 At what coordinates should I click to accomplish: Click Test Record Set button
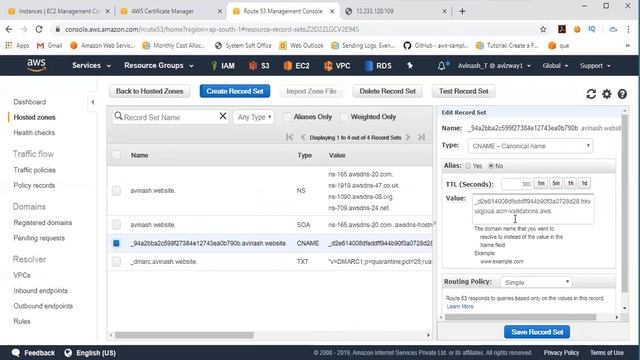click(x=463, y=91)
